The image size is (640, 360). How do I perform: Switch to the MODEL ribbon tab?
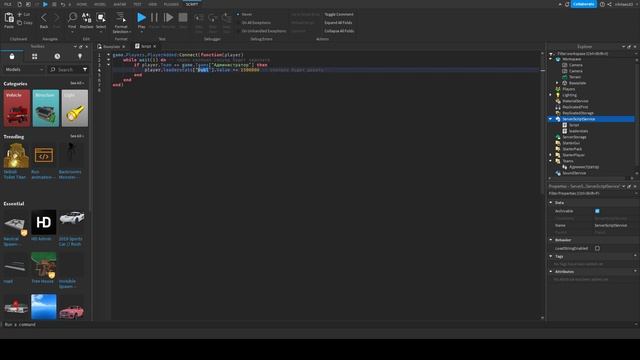(x=100, y=4)
